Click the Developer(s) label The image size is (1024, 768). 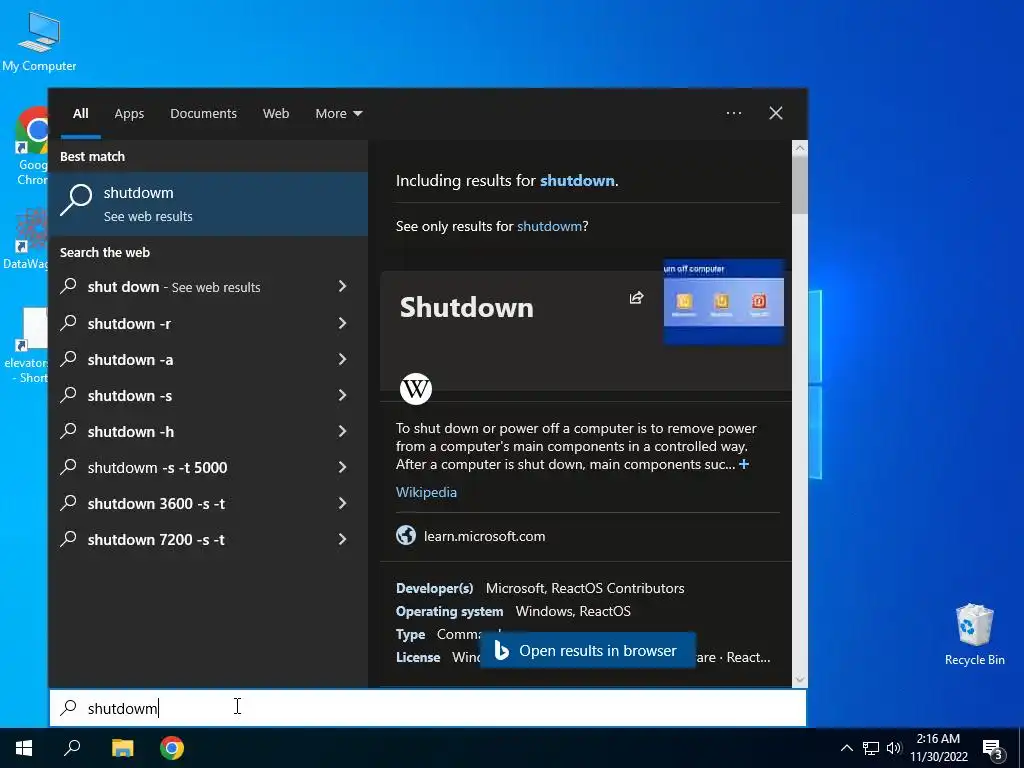click(x=434, y=588)
